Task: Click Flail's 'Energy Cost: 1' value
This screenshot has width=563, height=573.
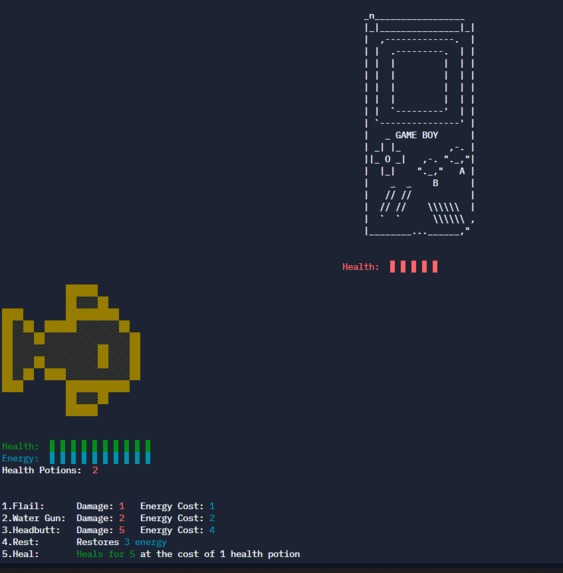Action: click(x=178, y=506)
